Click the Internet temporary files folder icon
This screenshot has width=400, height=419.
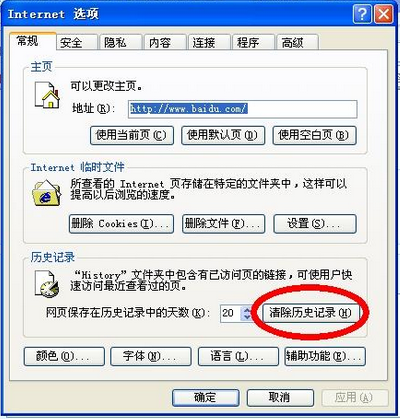pos(47,193)
